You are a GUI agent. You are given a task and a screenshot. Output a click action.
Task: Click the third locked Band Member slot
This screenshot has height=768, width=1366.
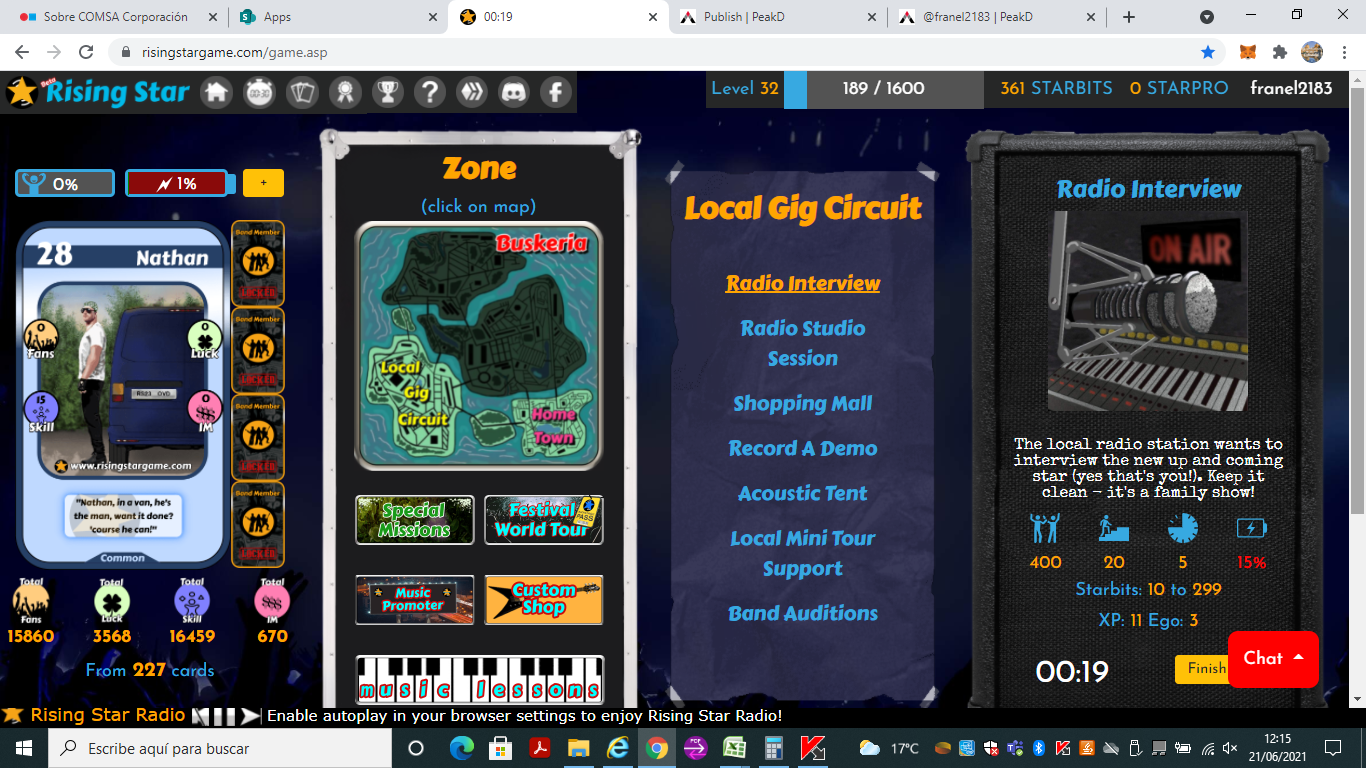point(258,437)
